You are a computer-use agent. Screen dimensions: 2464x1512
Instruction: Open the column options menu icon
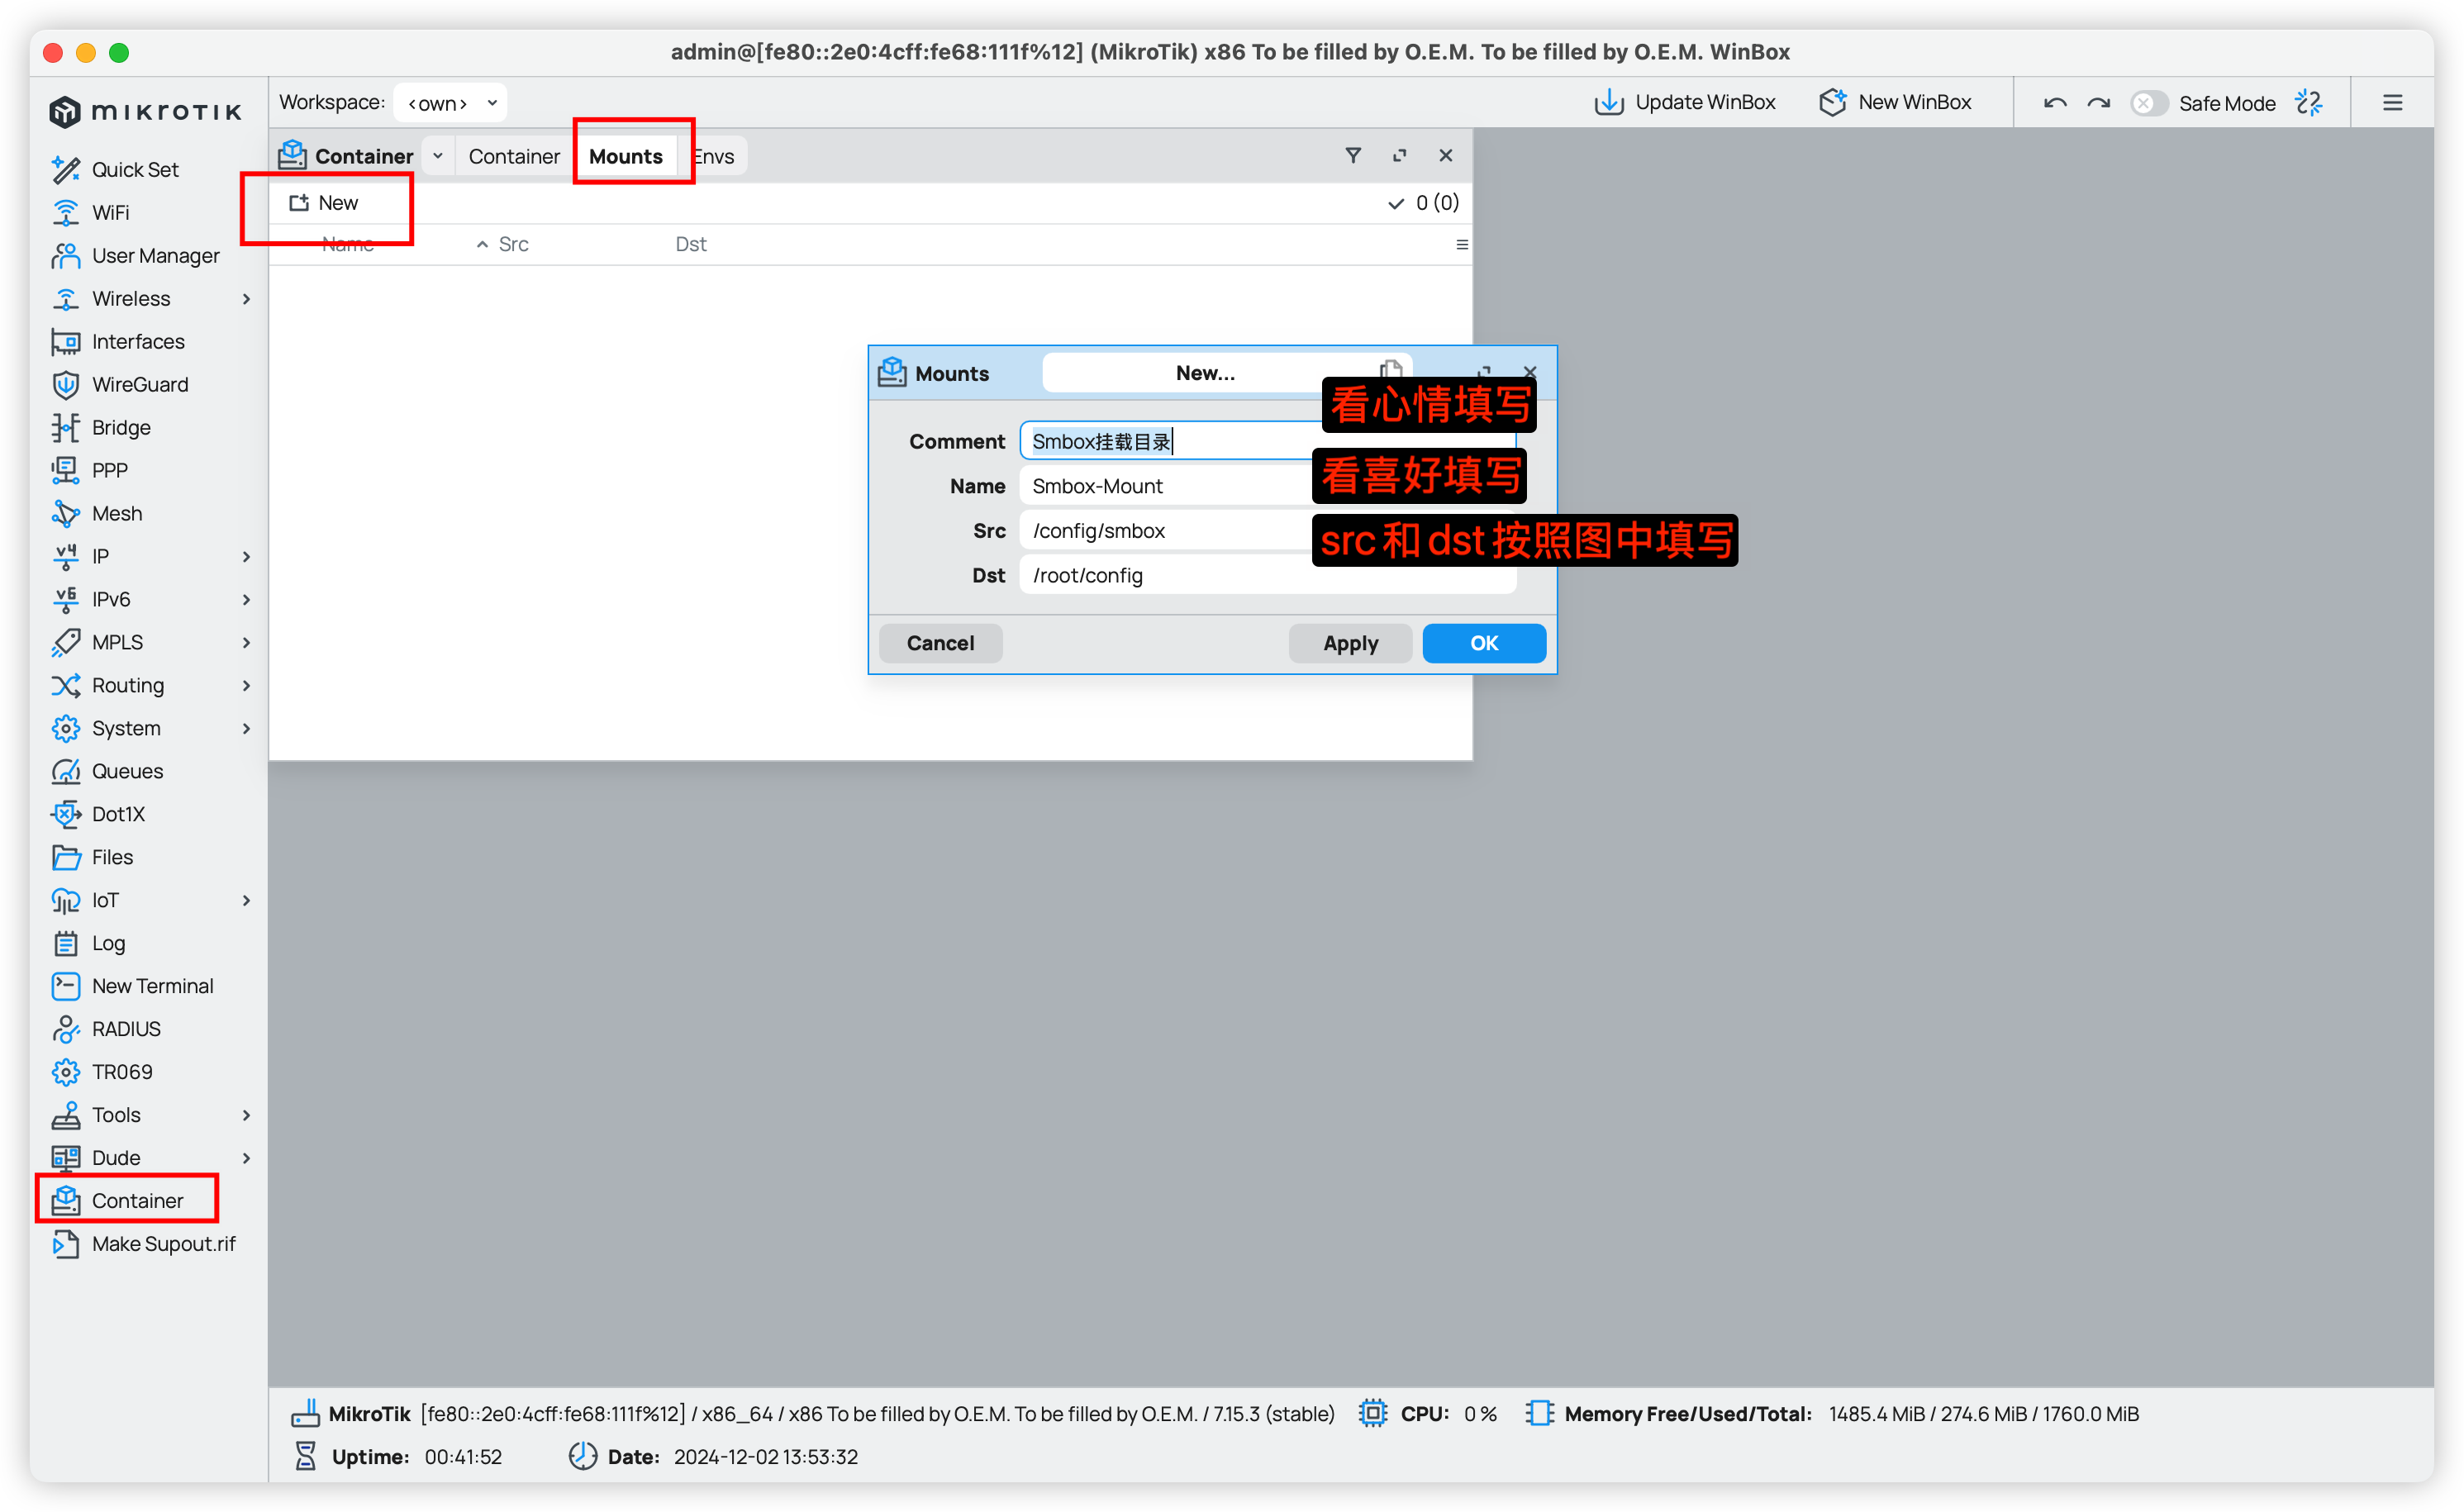coord(1462,244)
